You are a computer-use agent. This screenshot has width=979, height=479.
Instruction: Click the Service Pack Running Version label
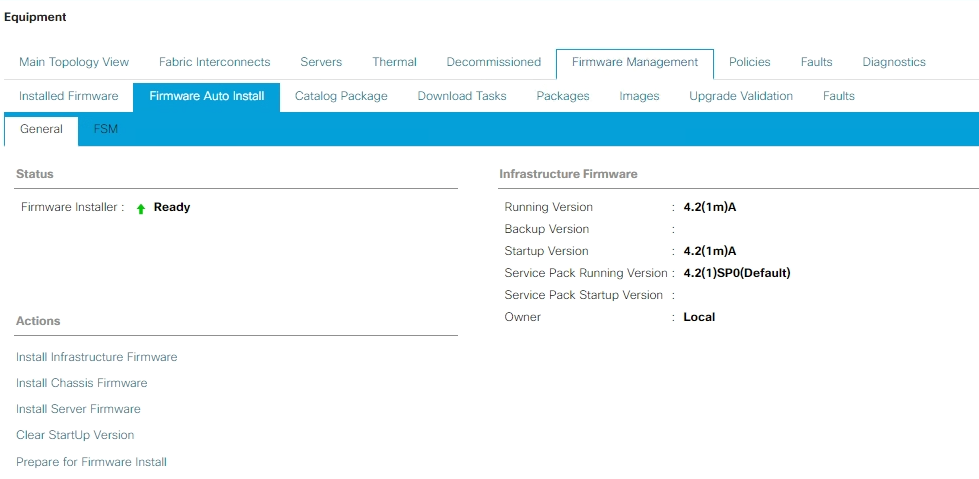tap(586, 273)
